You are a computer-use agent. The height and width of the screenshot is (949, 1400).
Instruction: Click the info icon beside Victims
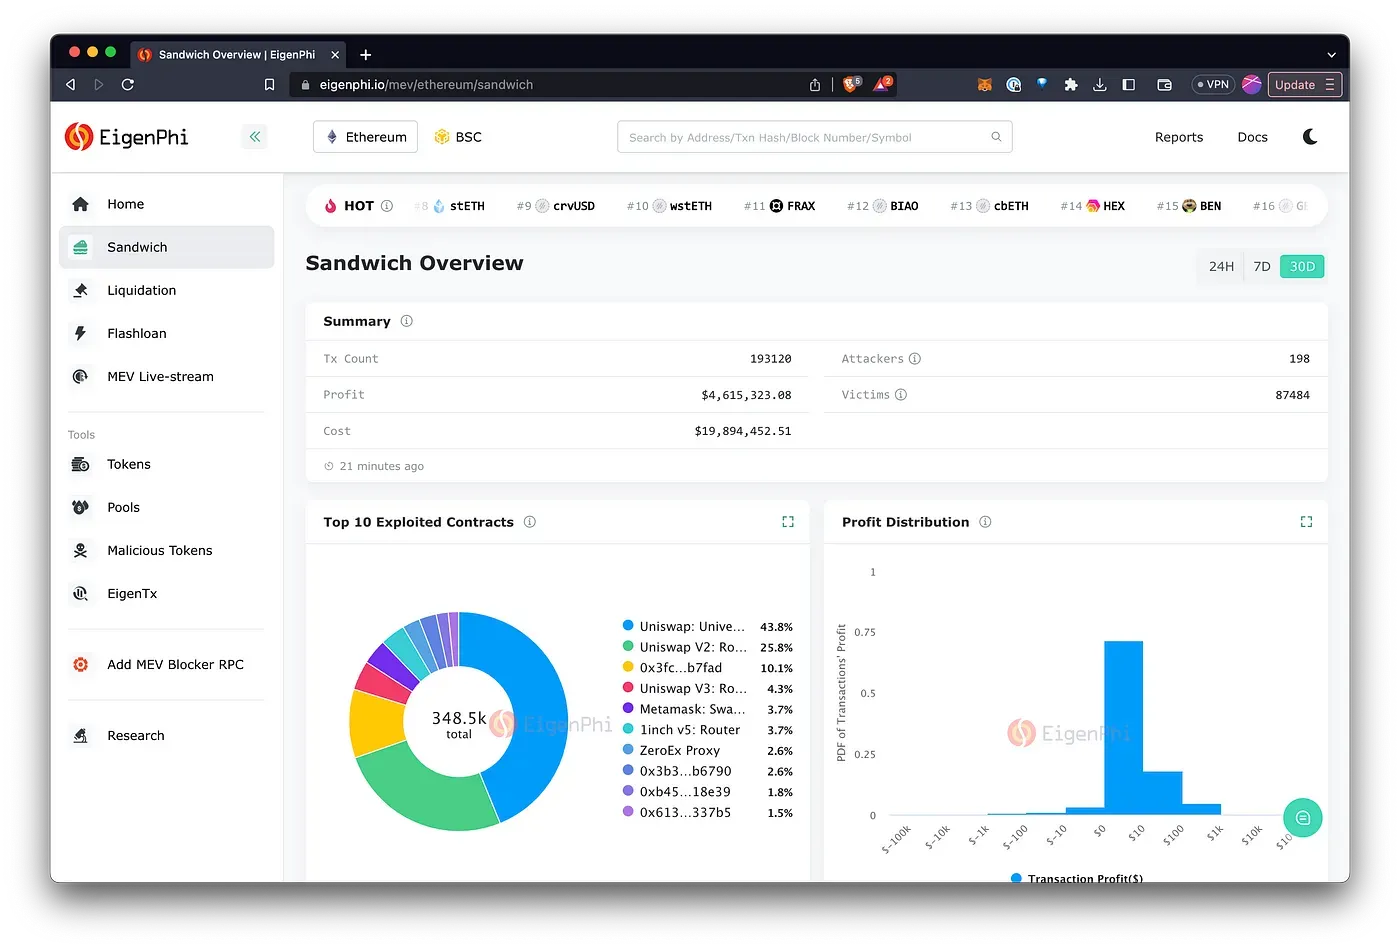[901, 395]
